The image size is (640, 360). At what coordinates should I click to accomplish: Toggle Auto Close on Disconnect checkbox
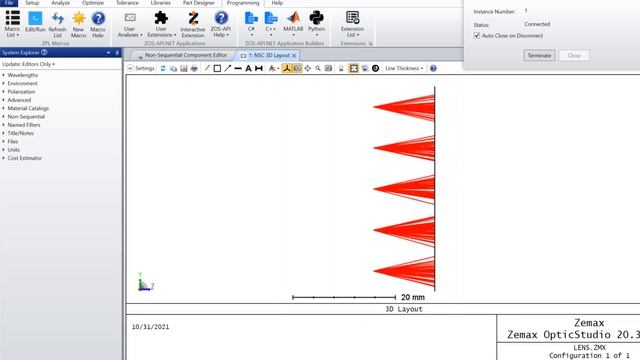point(477,36)
